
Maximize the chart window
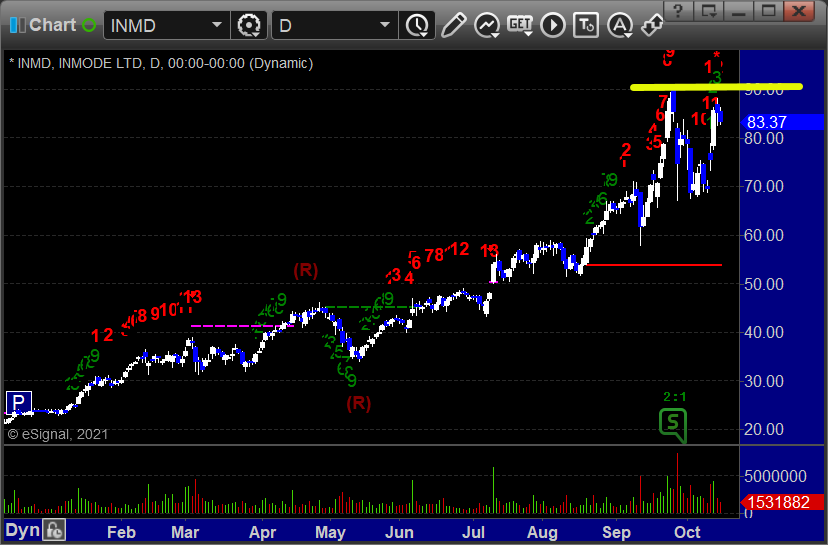click(768, 11)
